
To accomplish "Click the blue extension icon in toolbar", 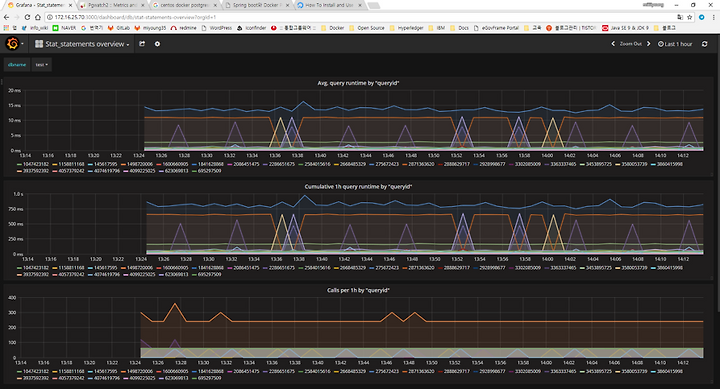I will click(702, 17).
